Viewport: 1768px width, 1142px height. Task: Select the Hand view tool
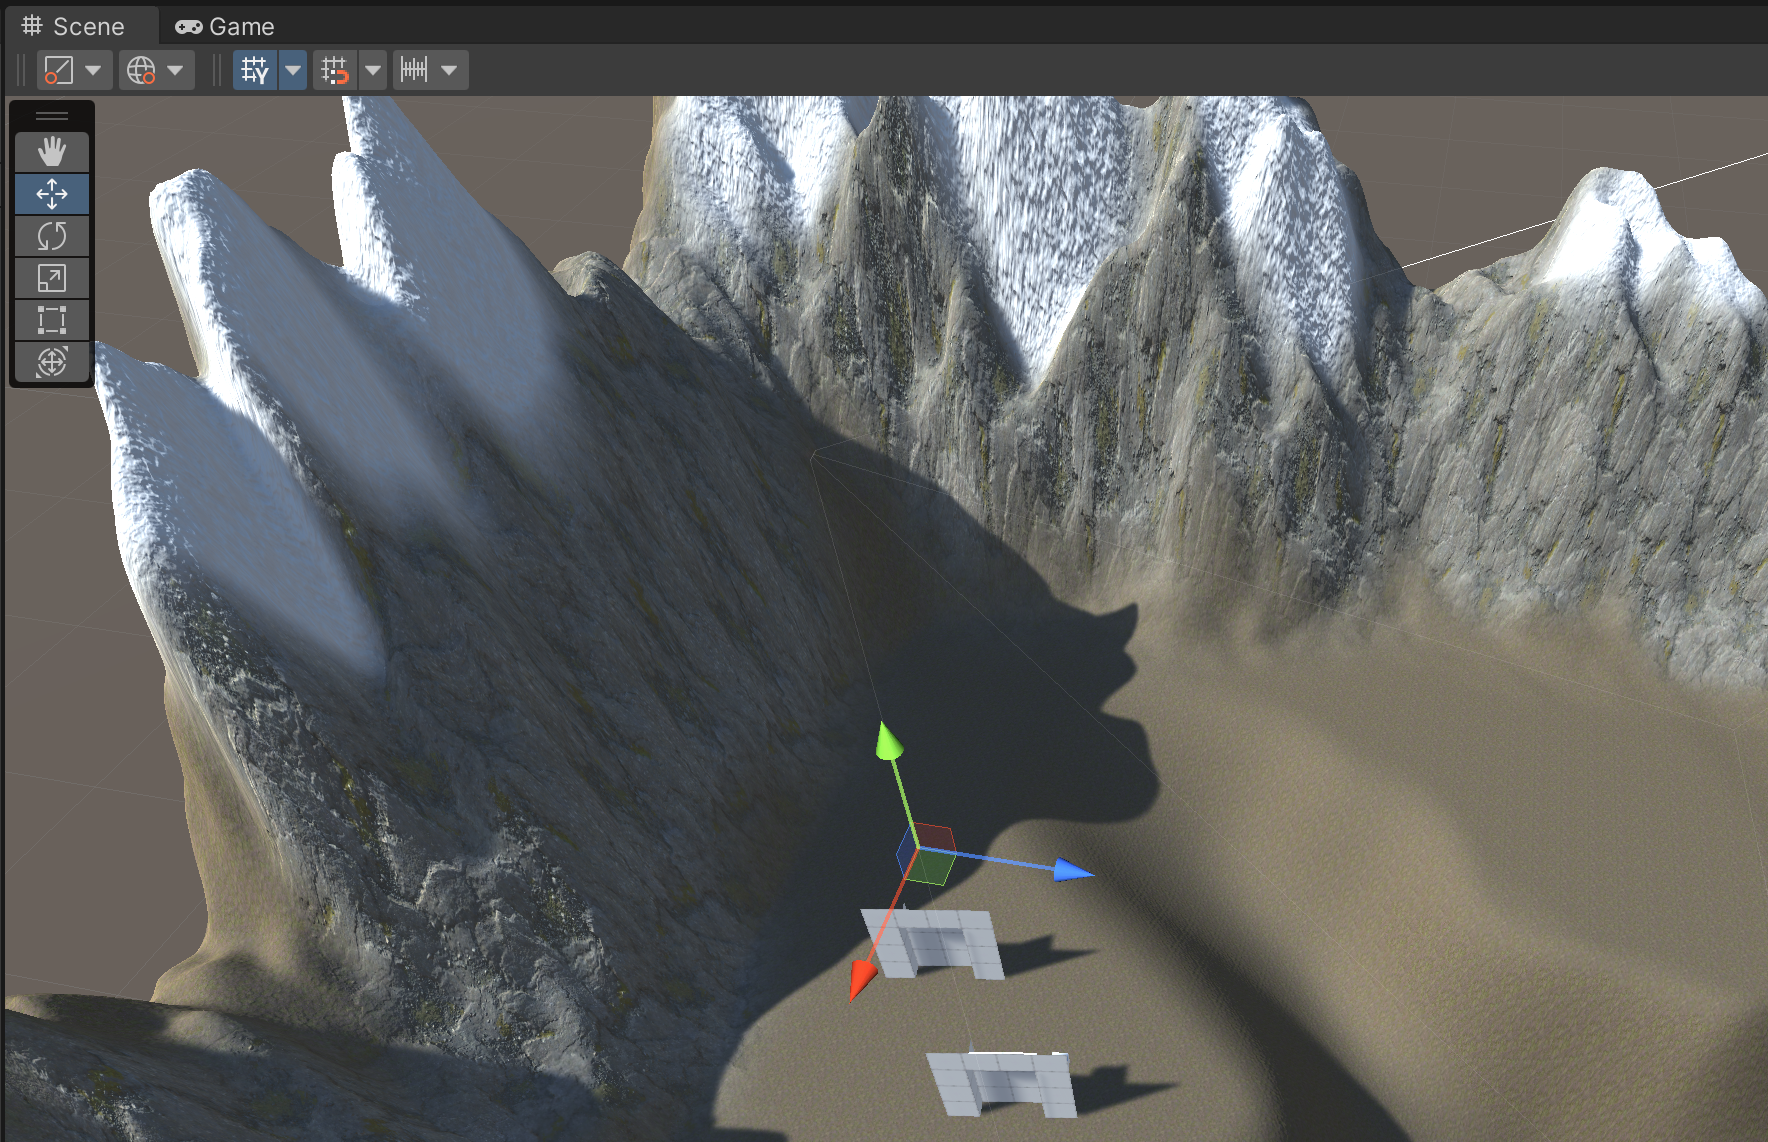pos(52,152)
